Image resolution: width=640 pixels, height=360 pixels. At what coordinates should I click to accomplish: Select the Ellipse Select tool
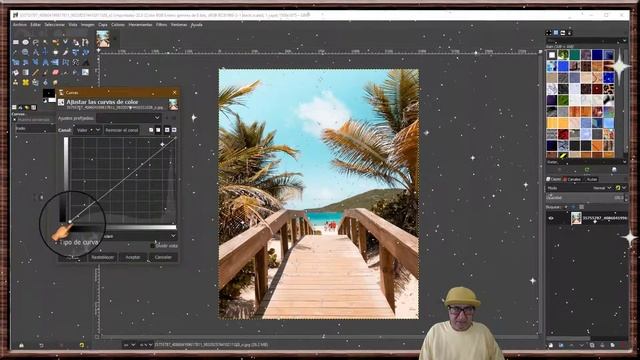[25, 42]
